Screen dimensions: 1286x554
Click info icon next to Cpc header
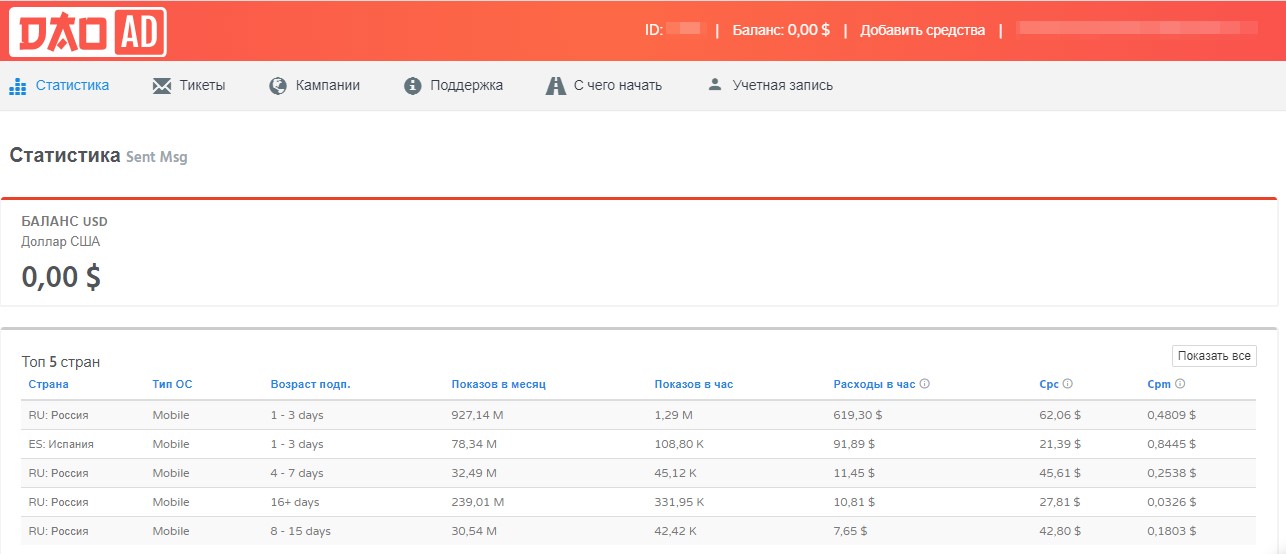click(x=1068, y=384)
